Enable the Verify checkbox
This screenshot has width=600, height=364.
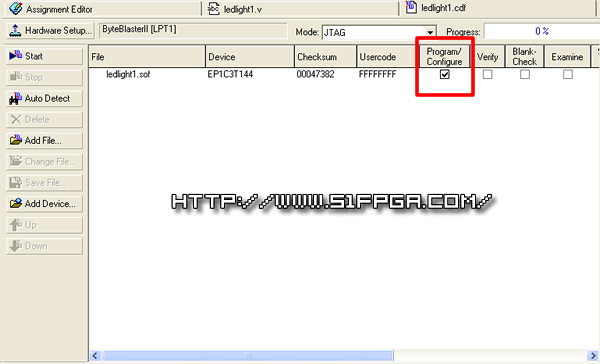(x=488, y=74)
